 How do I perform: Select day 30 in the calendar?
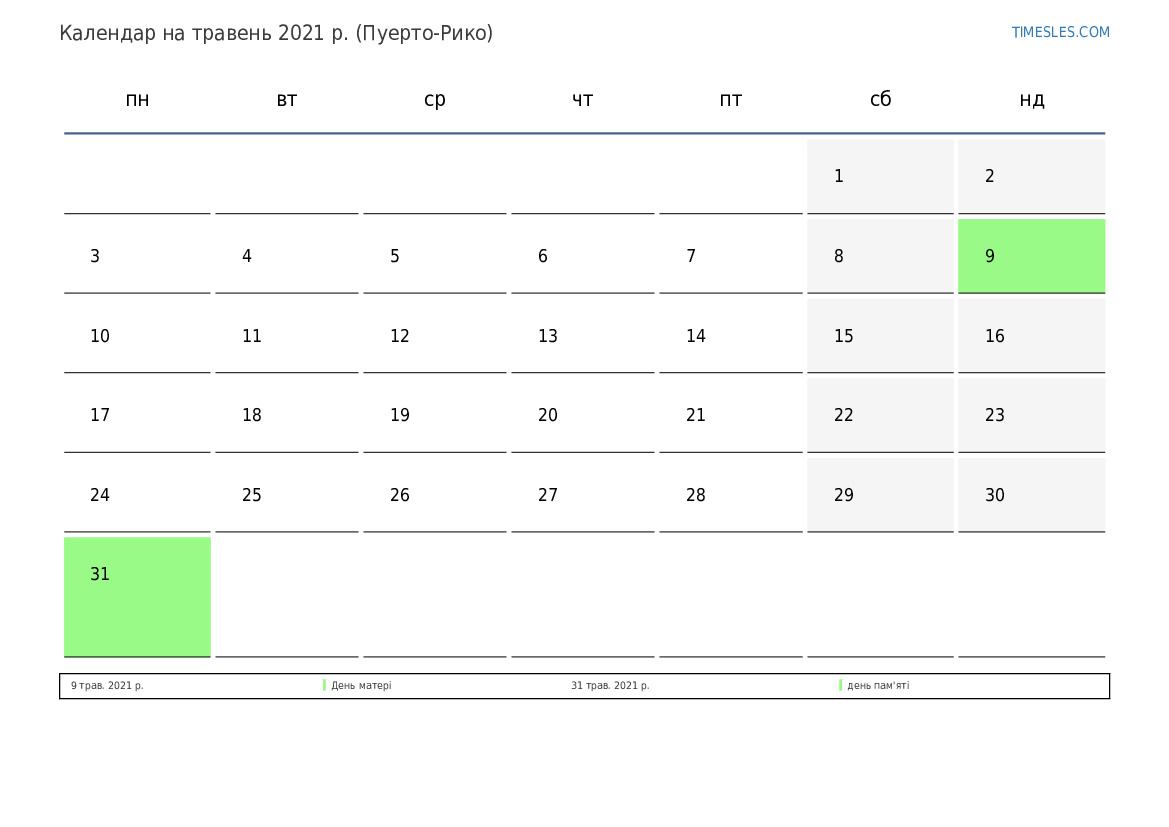point(1031,495)
